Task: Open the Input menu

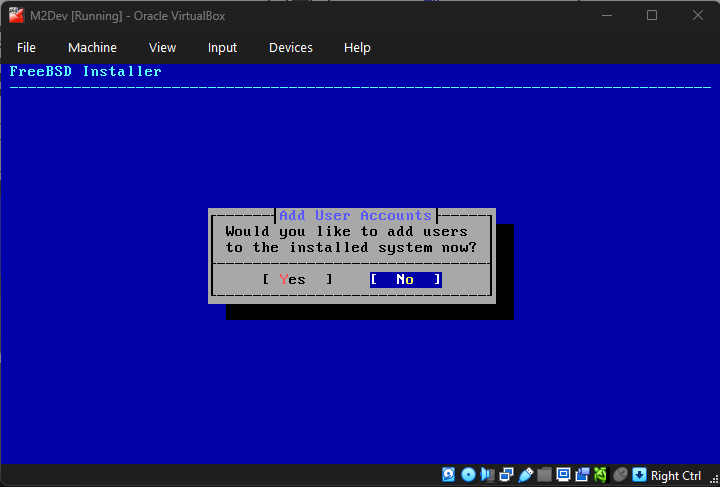Action: click(222, 47)
